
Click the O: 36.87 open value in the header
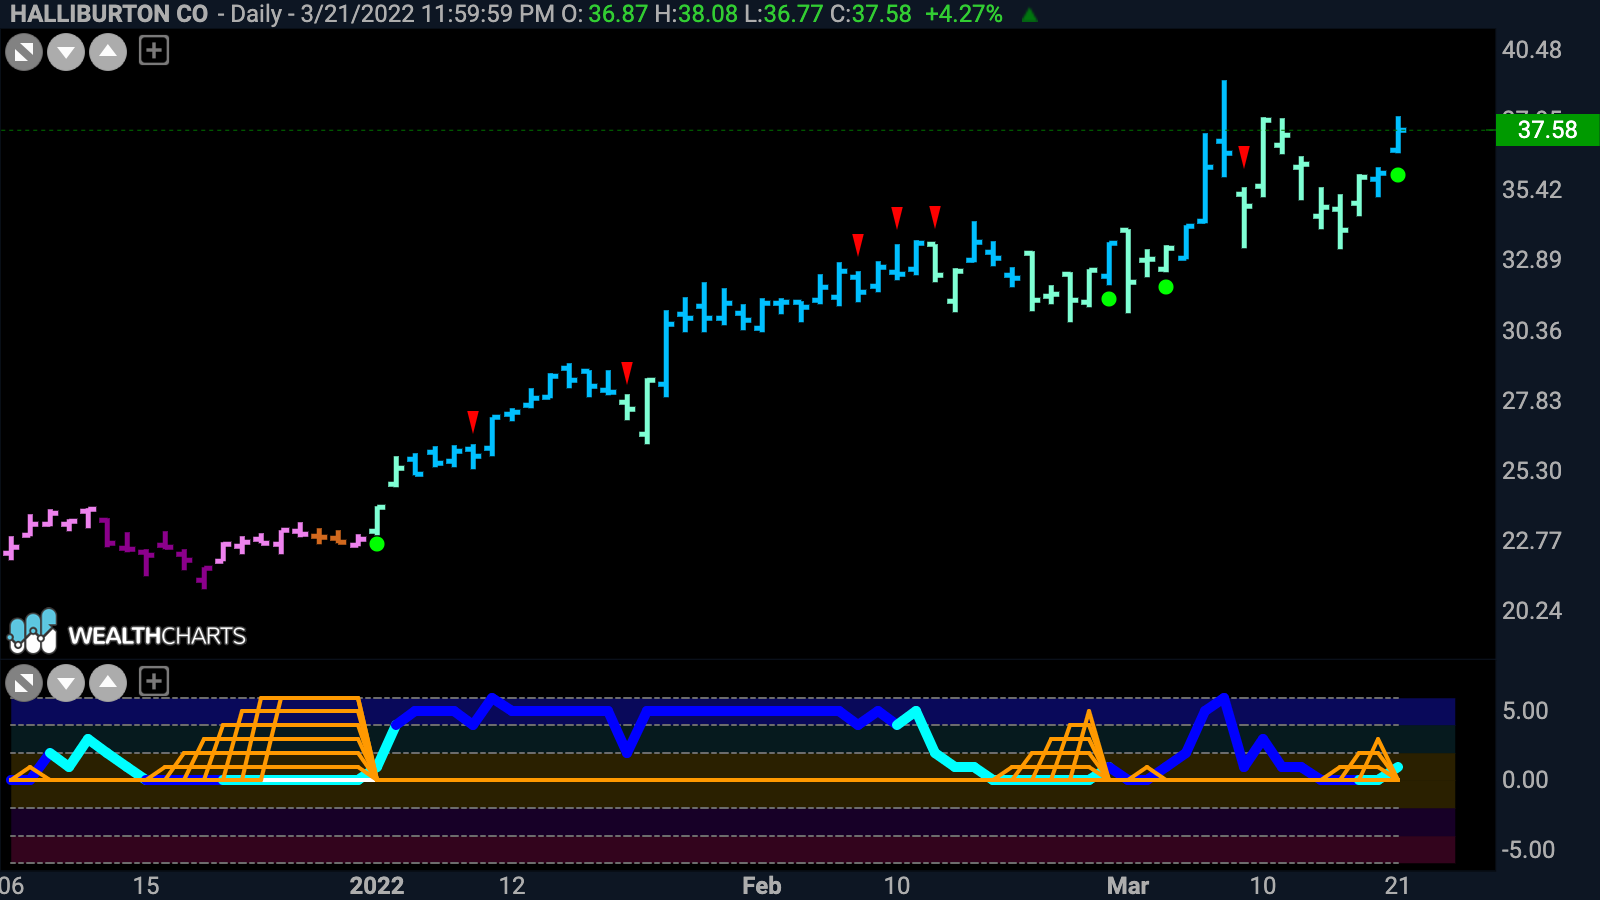point(605,14)
